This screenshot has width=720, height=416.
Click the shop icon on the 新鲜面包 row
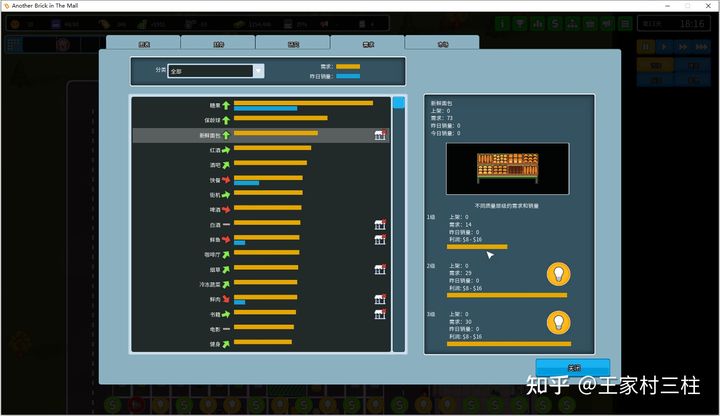pos(380,135)
